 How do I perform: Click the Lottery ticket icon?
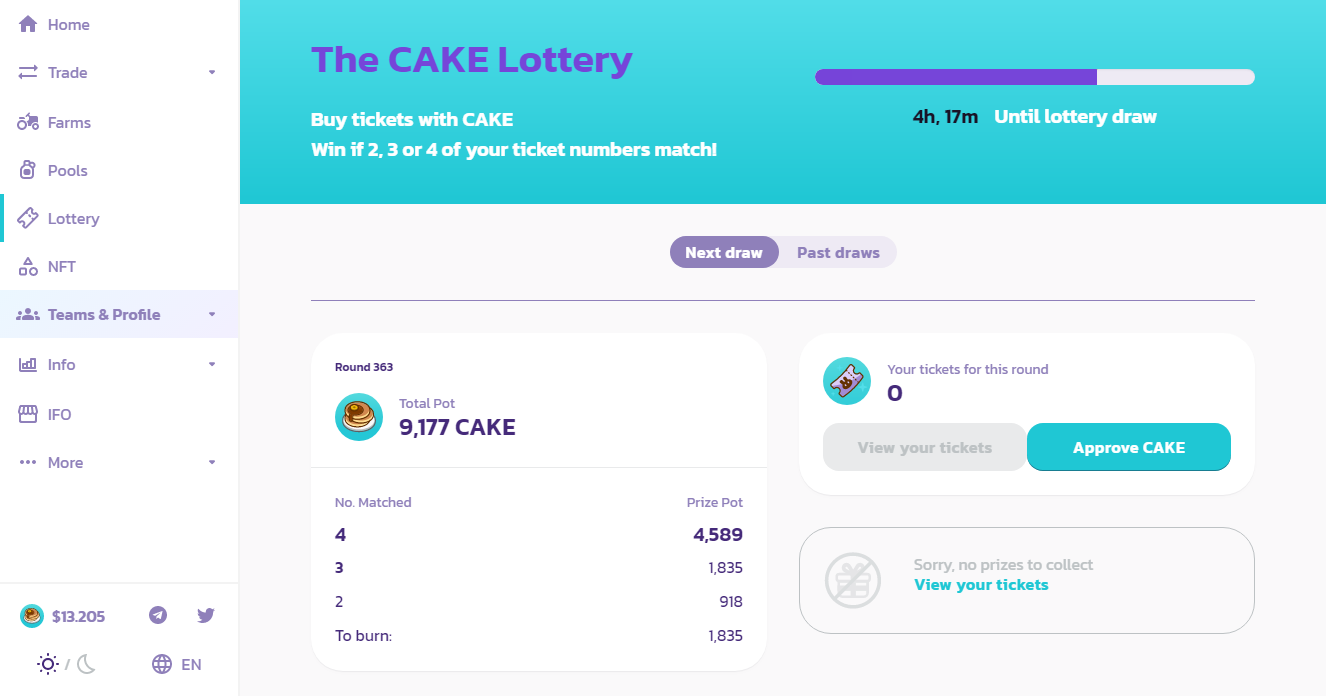click(x=28, y=218)
